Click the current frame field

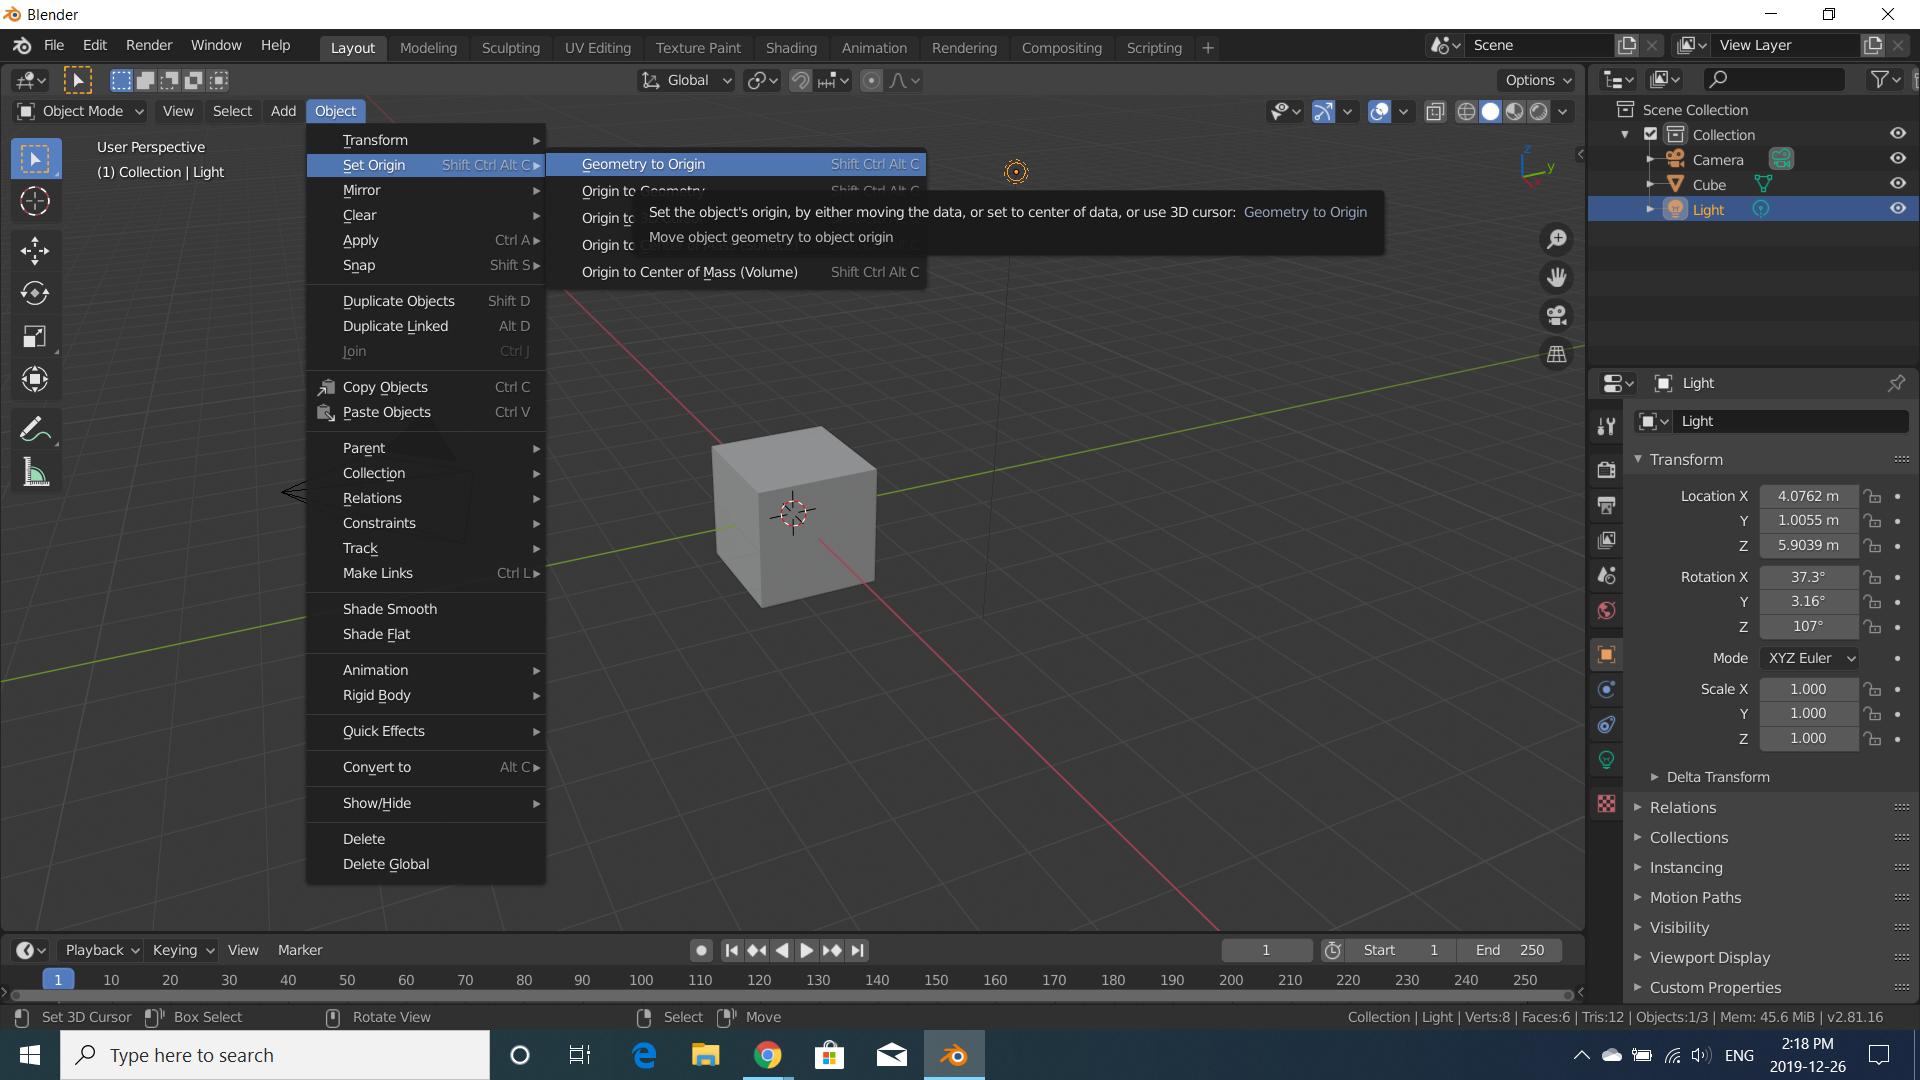tap(1266, 950)
